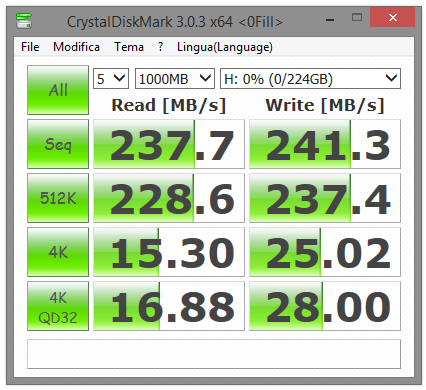Open the Modifica menu
Screen dimensions: 426x390
76,47
